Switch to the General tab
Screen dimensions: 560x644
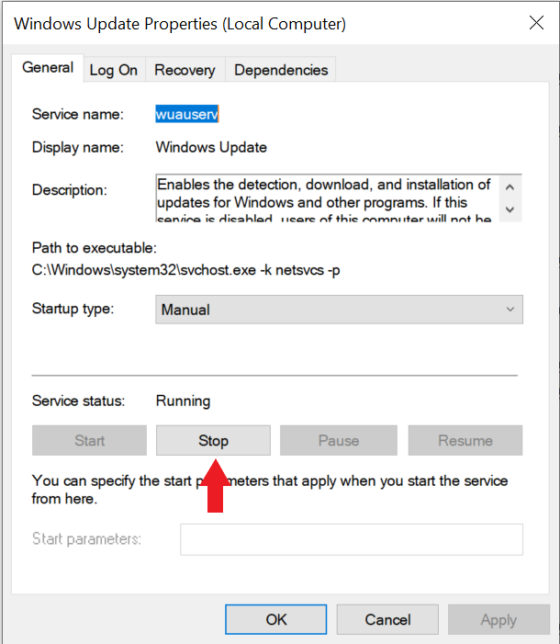[x=48, y=68]
